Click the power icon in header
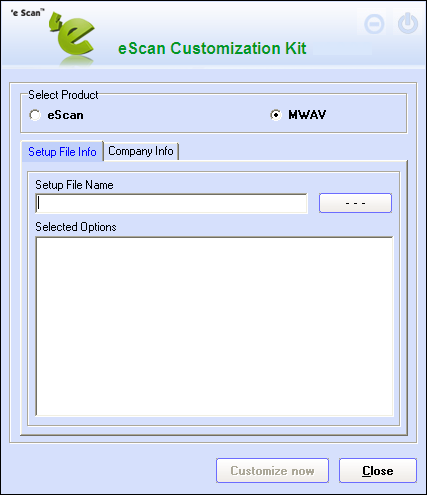This screenshot has width=427, height=495. (x=408, y=24)
